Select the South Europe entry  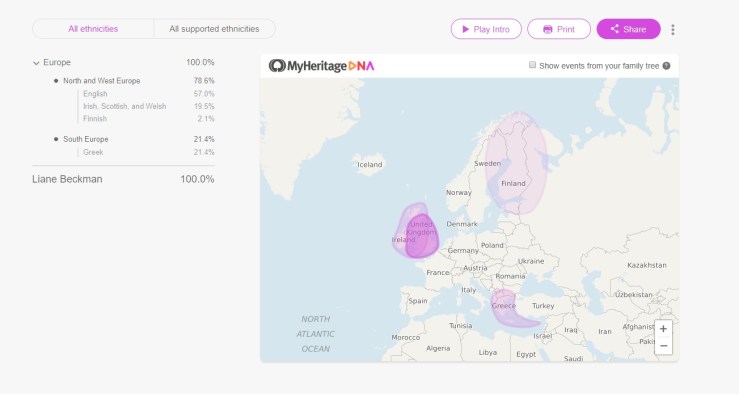coord(86,139)
